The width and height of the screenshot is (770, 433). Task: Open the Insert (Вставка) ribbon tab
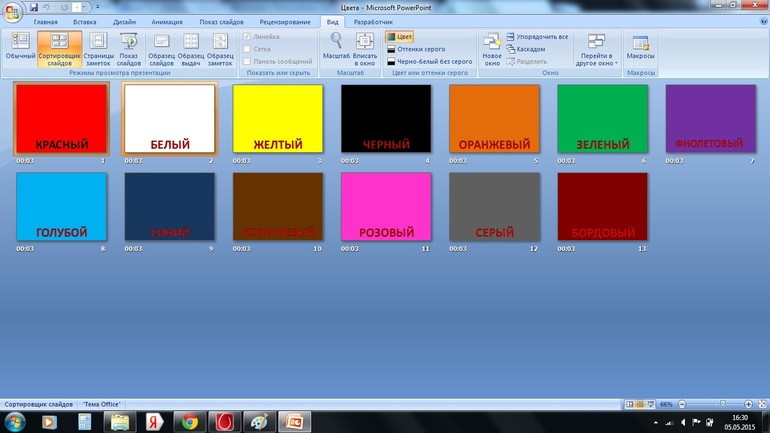(85, 21)
